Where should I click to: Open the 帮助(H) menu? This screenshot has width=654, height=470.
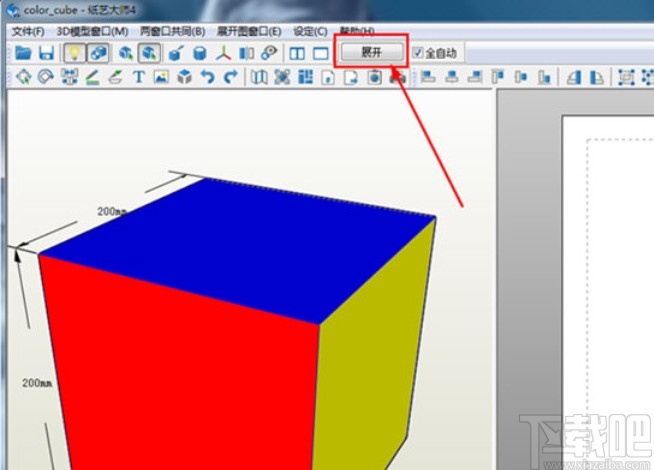coord(357,30)
